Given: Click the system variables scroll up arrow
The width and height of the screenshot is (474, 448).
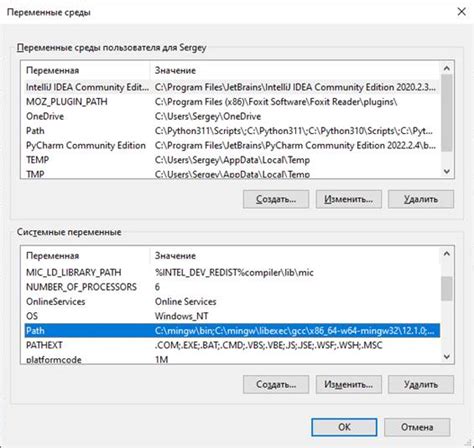Looking at the screenshot, I should pos(447,254).
